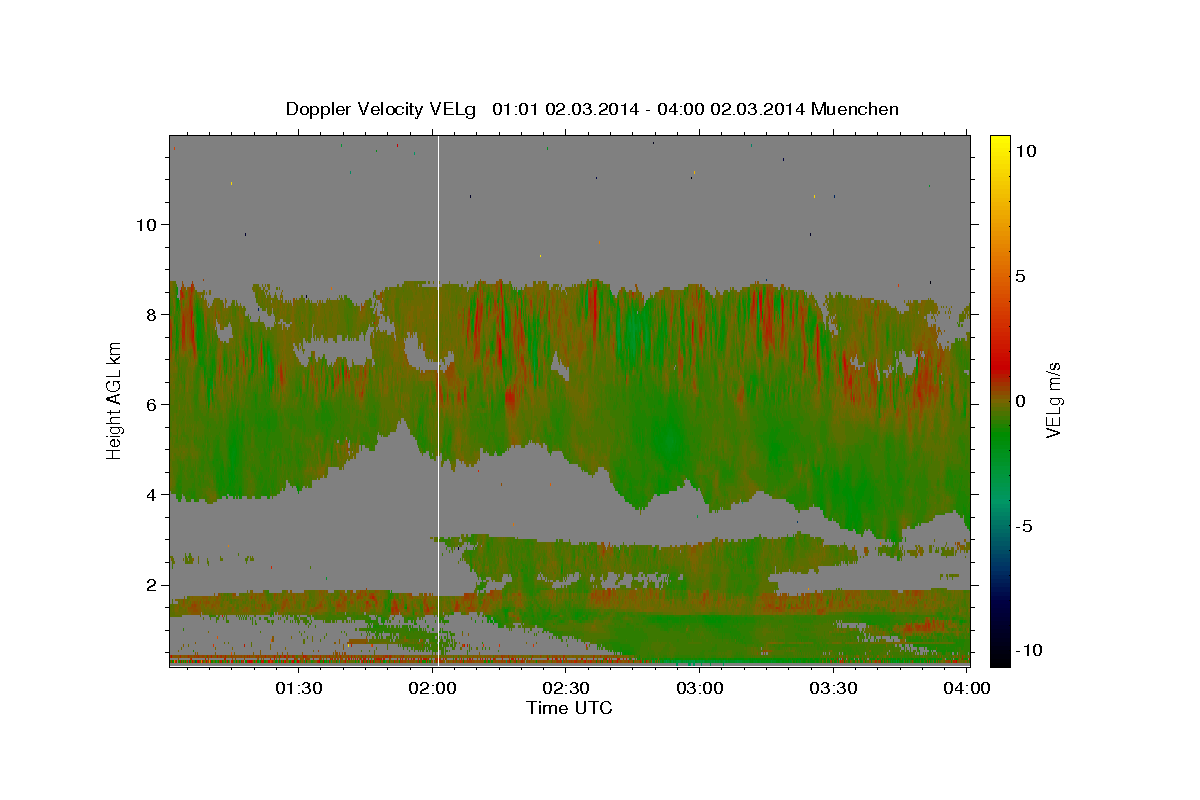The width and height of the screenshot is (1200, 800).
Task: Click the yellow top of the colorbar
Action: 1000,146
